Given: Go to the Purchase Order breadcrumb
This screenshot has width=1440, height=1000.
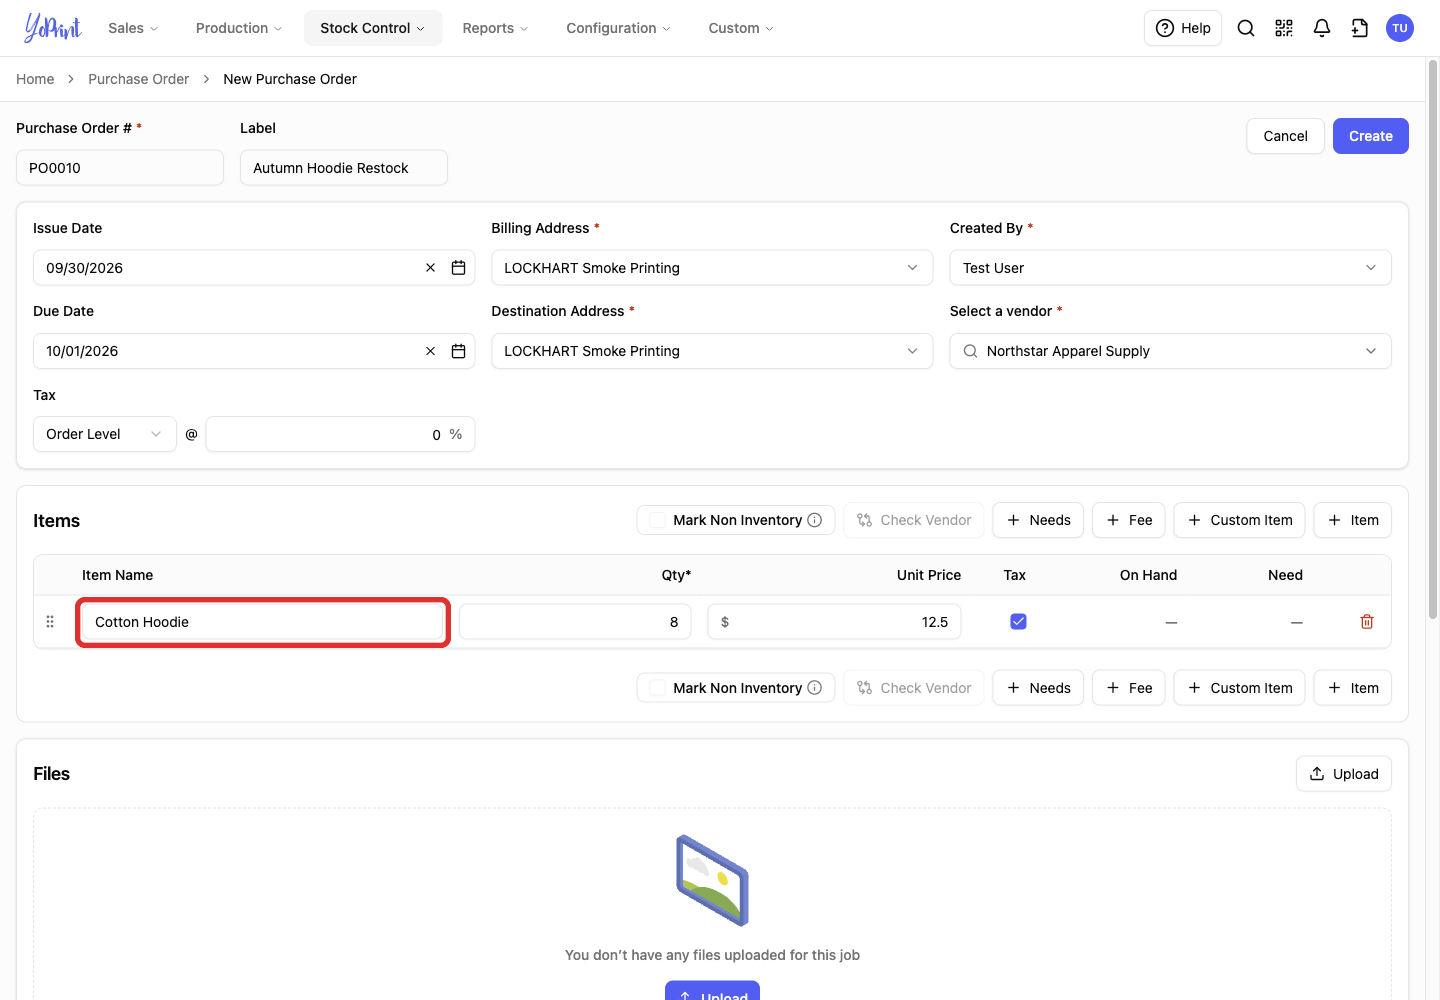Looking at the screenshot, I should click(138, 79).
